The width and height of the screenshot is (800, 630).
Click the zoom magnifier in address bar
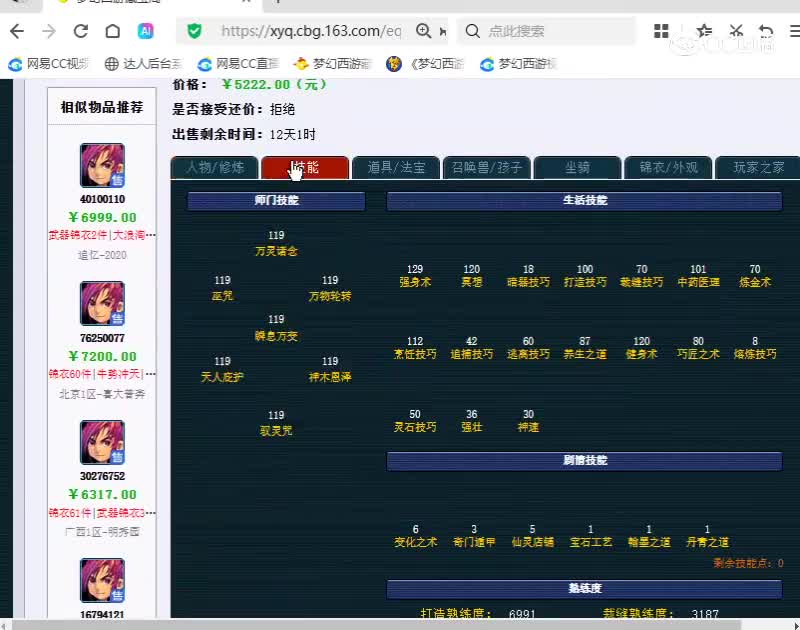click(423, 31)
